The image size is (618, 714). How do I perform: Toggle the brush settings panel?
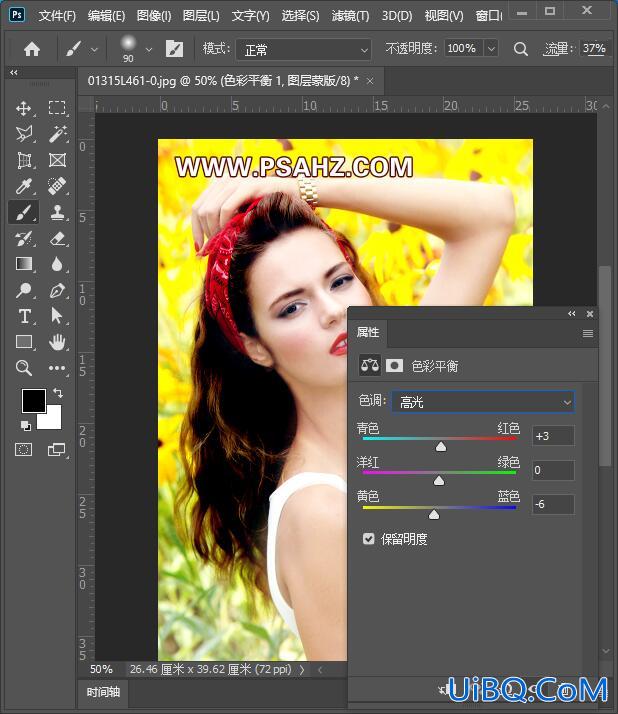coord(174,49)
